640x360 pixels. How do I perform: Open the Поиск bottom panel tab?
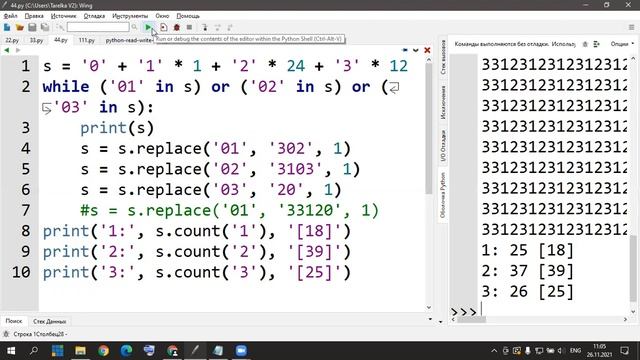point(13,321)
